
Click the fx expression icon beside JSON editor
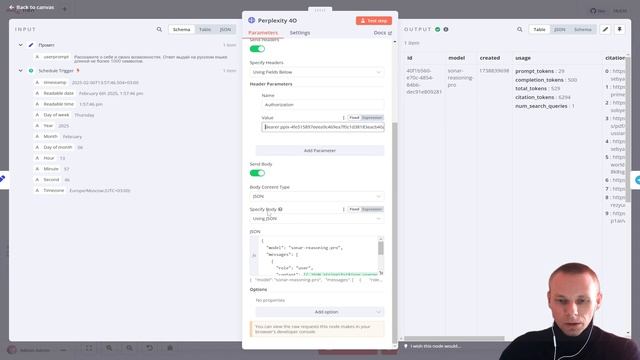point(254,256)
